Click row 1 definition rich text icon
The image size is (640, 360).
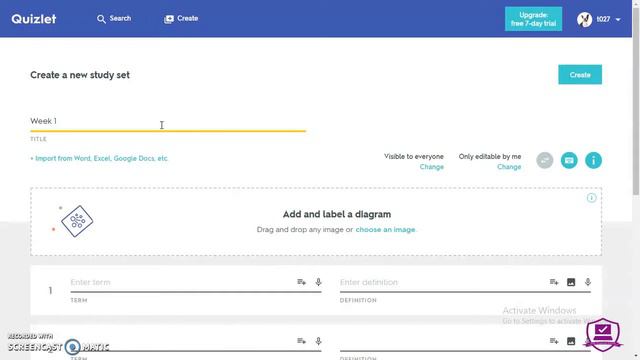[x=554, y=282]
